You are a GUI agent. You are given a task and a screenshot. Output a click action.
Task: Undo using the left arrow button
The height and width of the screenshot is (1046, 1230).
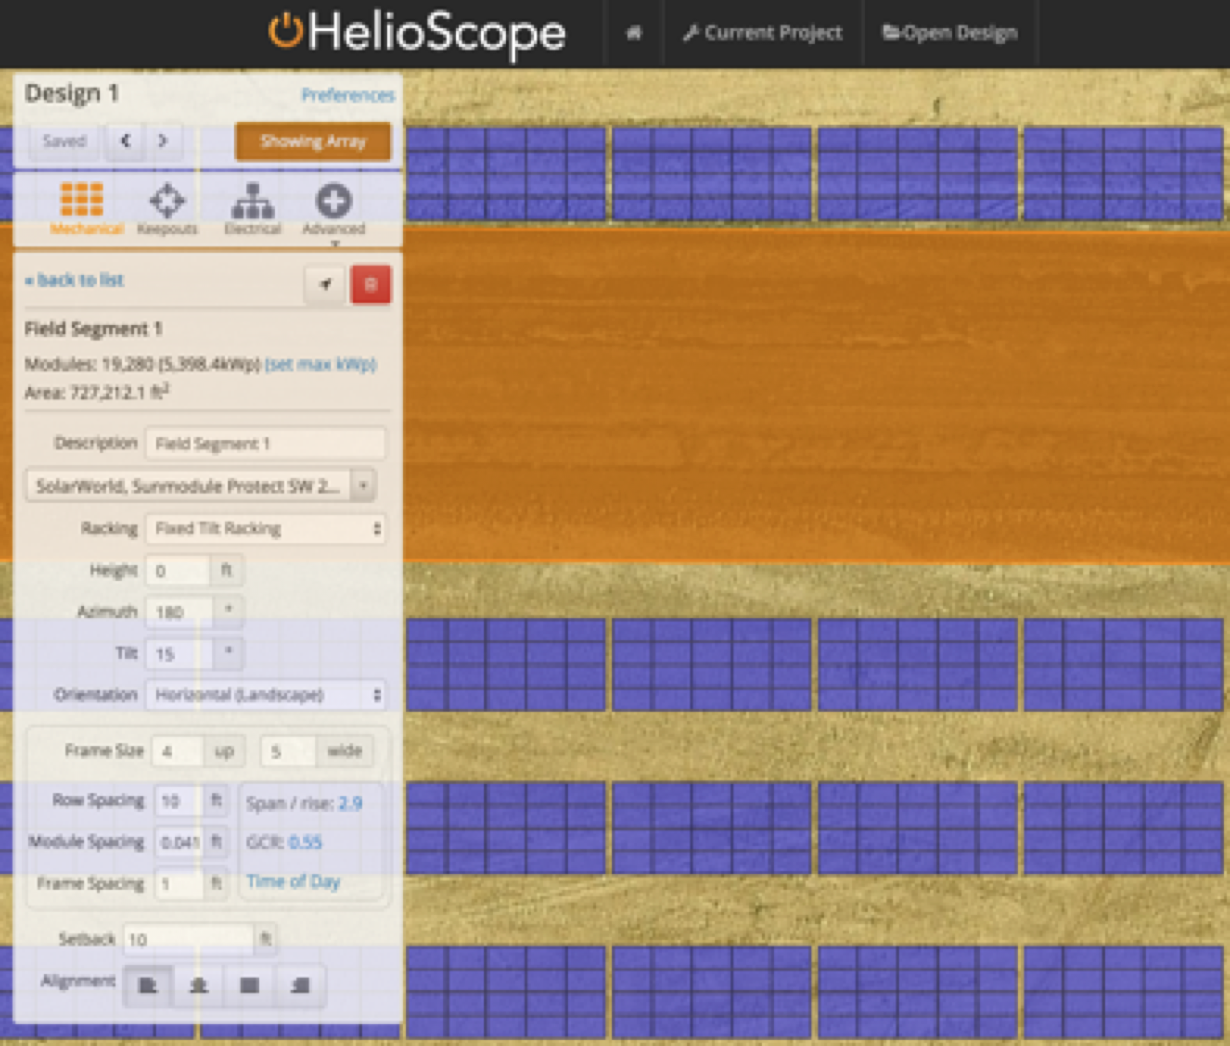tap(125, 141)
